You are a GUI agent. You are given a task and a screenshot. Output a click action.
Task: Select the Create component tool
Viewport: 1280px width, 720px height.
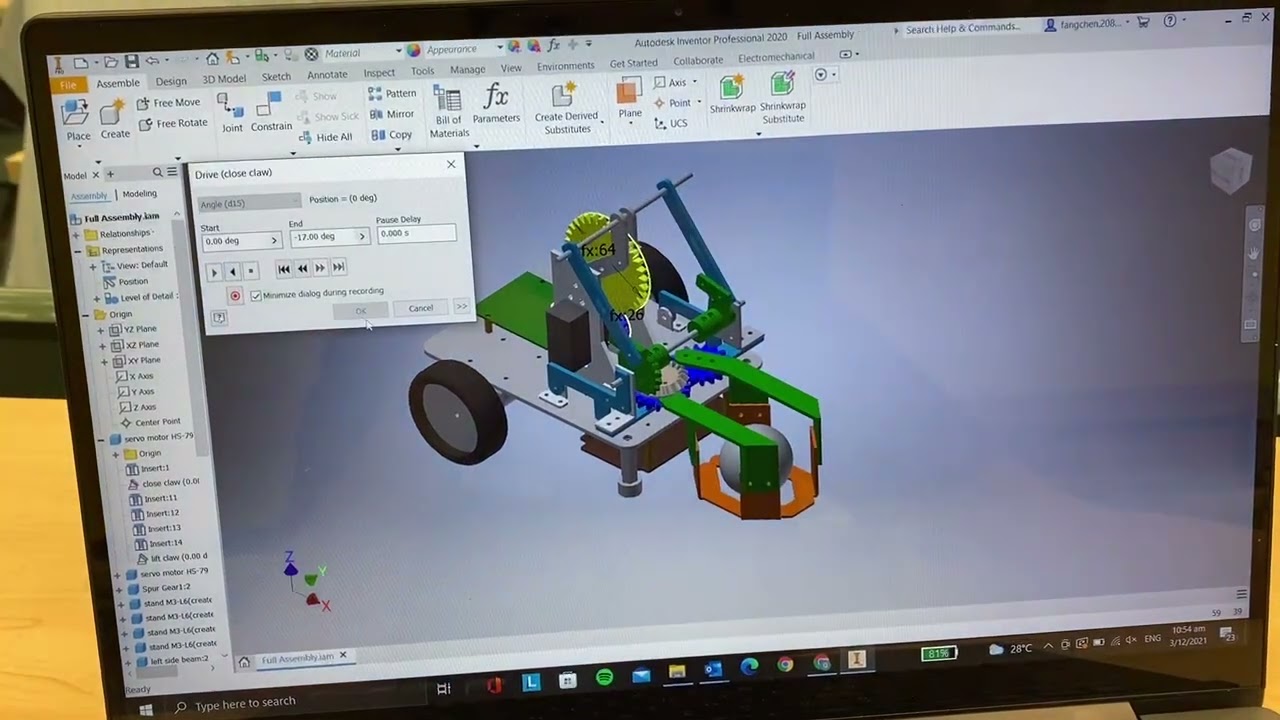[114, 119]
